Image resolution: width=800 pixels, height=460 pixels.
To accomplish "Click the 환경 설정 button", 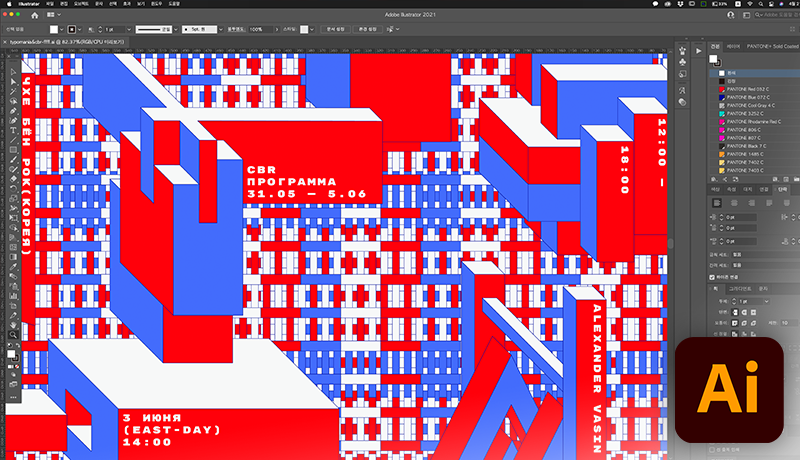I will click(x=367, y=30).
